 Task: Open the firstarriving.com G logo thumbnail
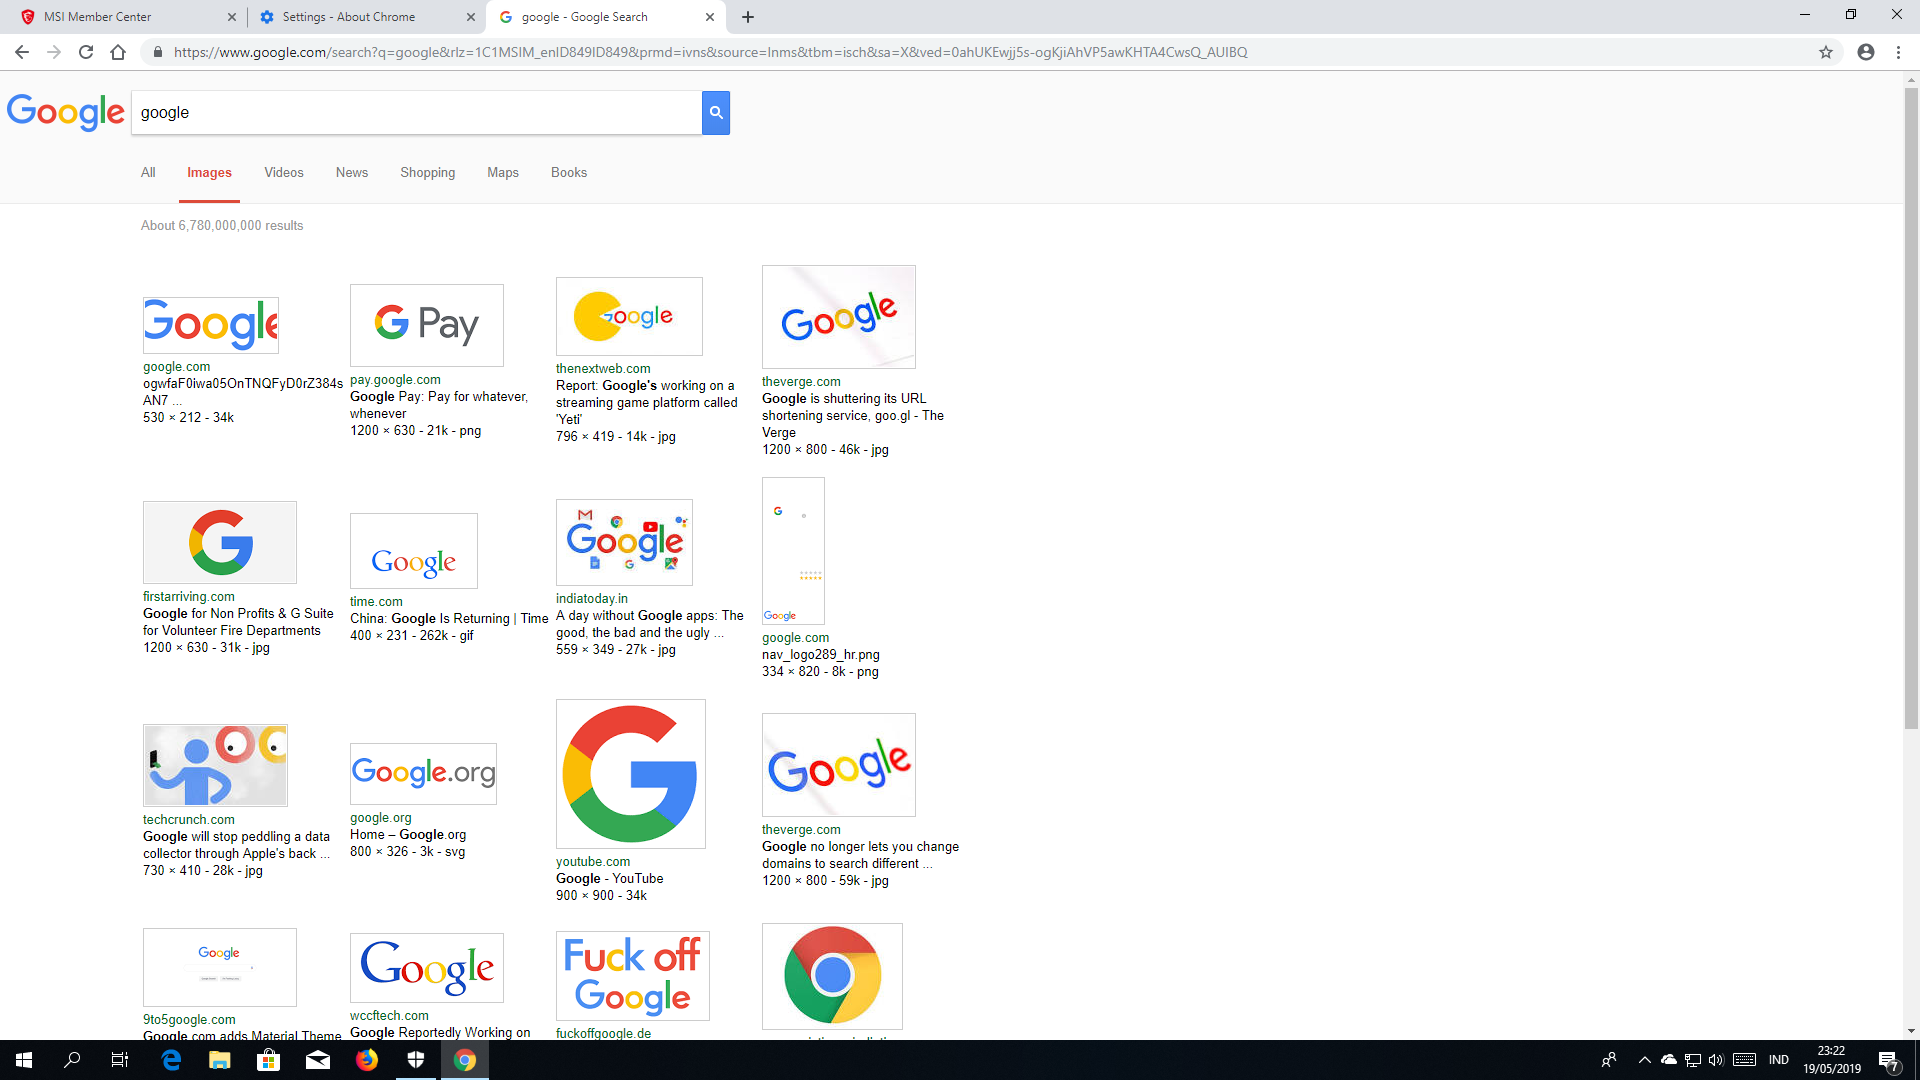tap(220, 542)
